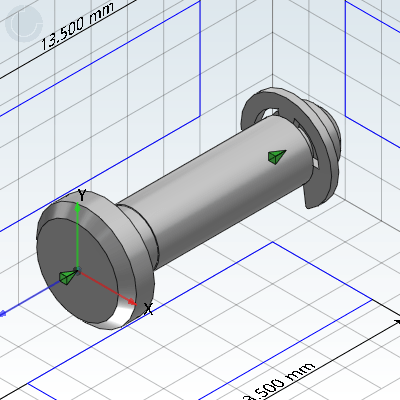Click the X axis label
Image resolution: width=400 pixels, height=400 pixels.
[x=148, y=309]
